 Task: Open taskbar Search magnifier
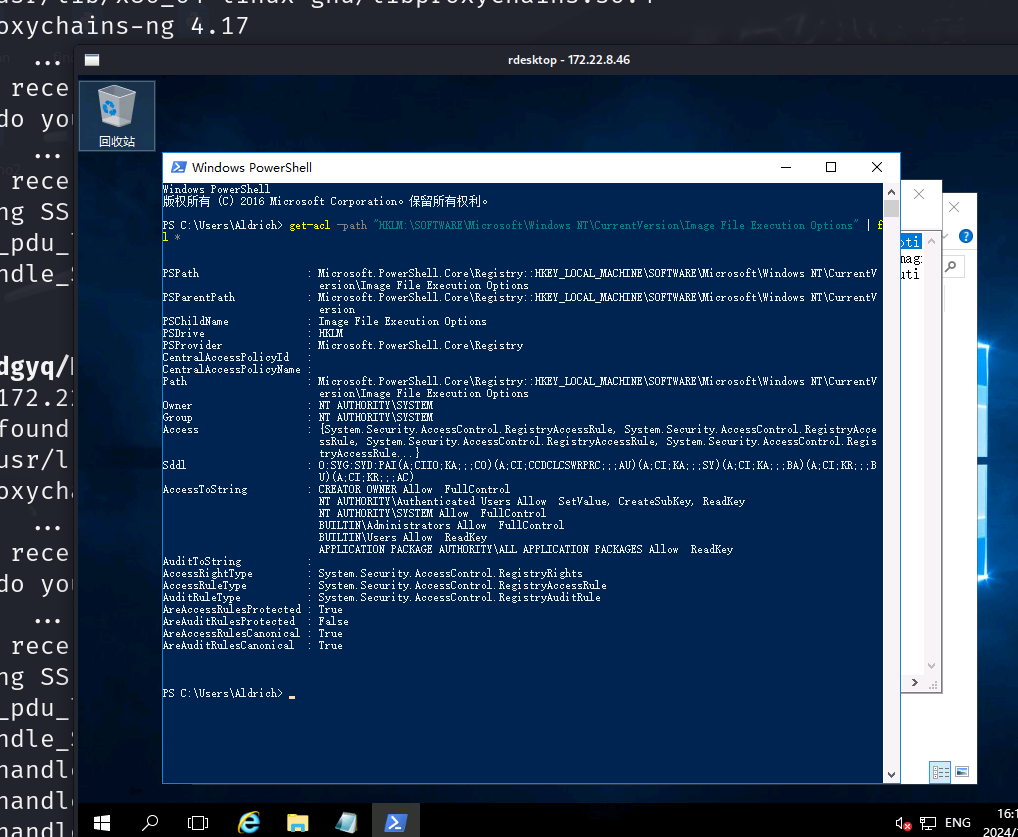(x=150, y=823)
